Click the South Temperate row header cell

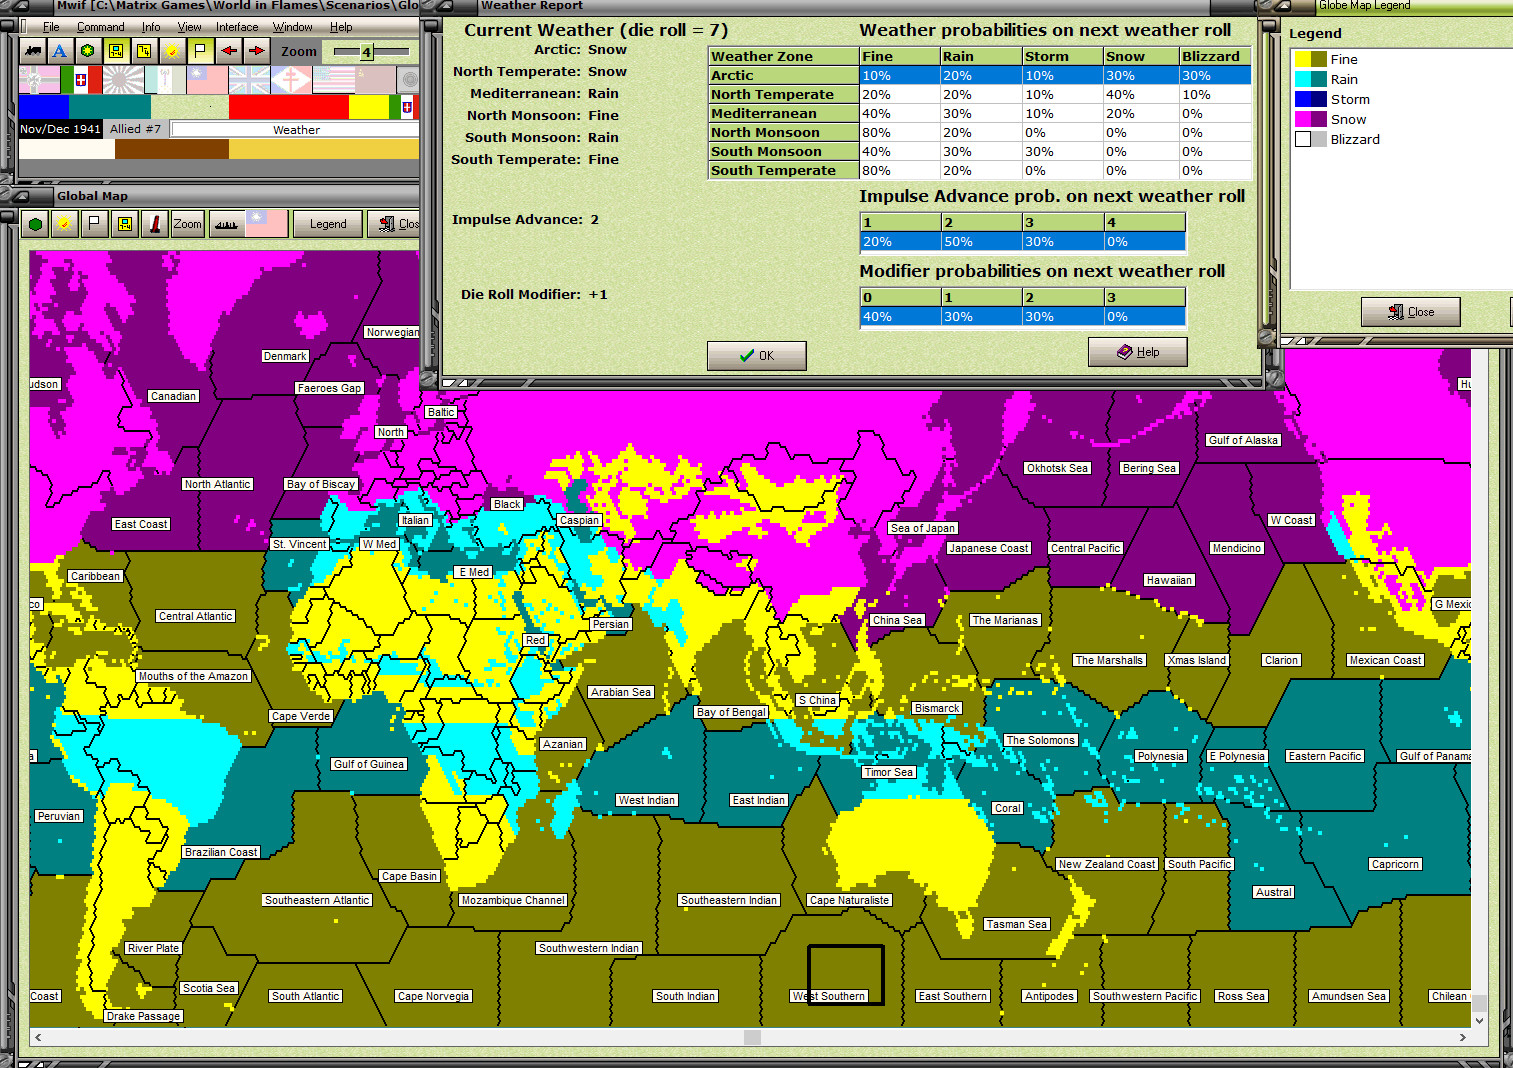[x=784, y=170]
